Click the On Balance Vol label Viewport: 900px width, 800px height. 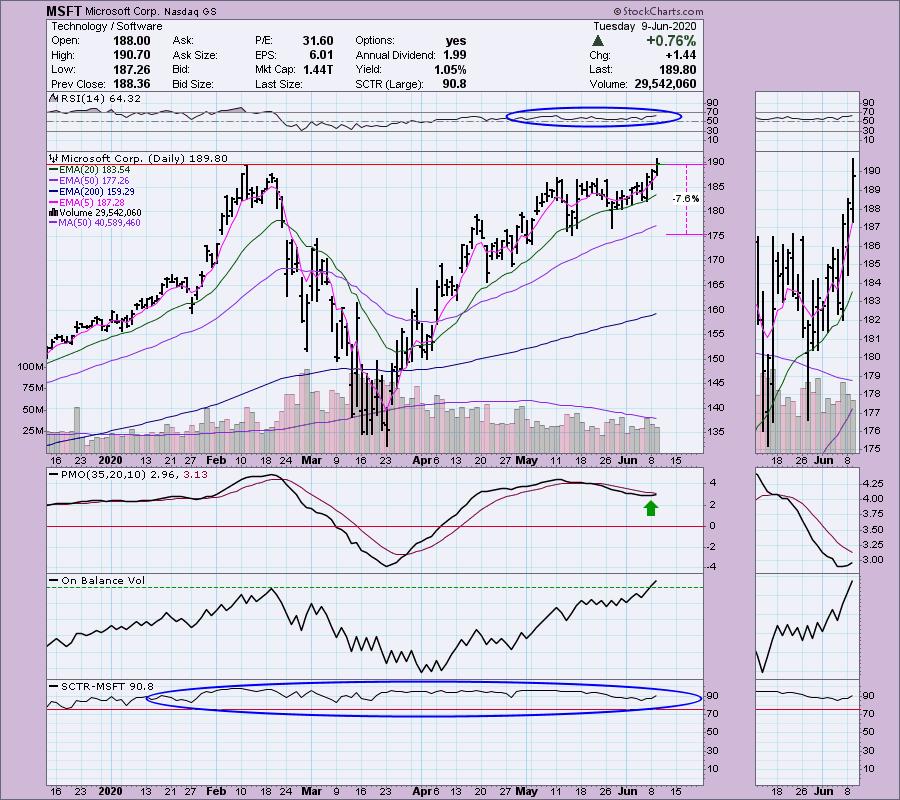point(97,581)
